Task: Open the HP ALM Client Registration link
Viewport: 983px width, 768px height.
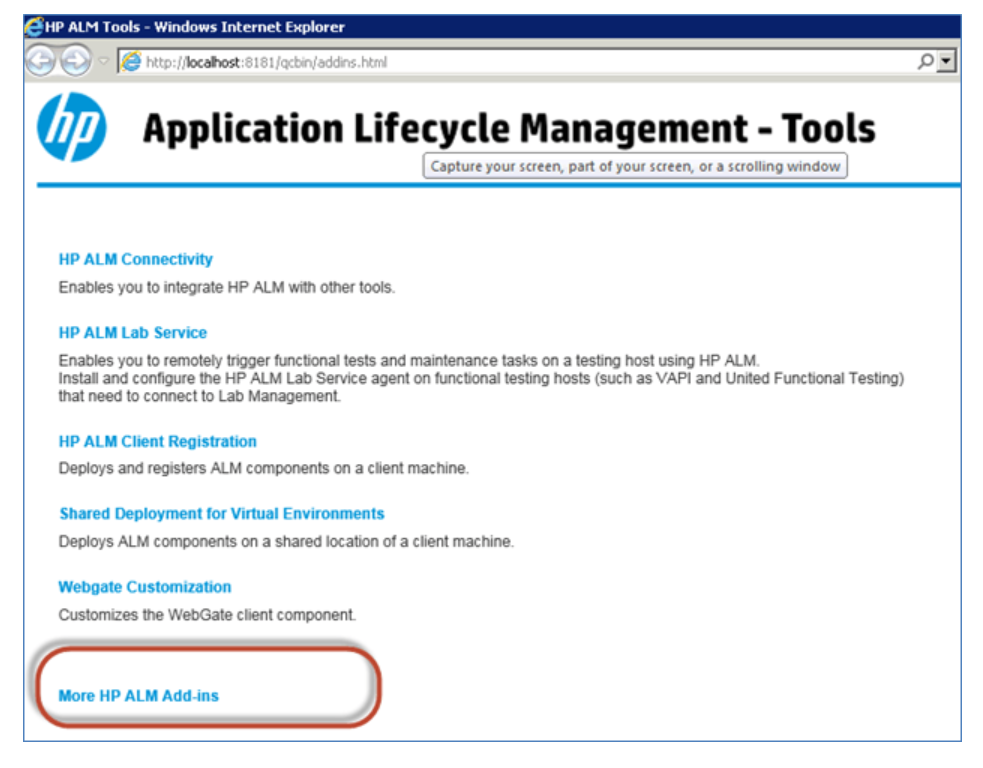Action: (x=157, y=441)
